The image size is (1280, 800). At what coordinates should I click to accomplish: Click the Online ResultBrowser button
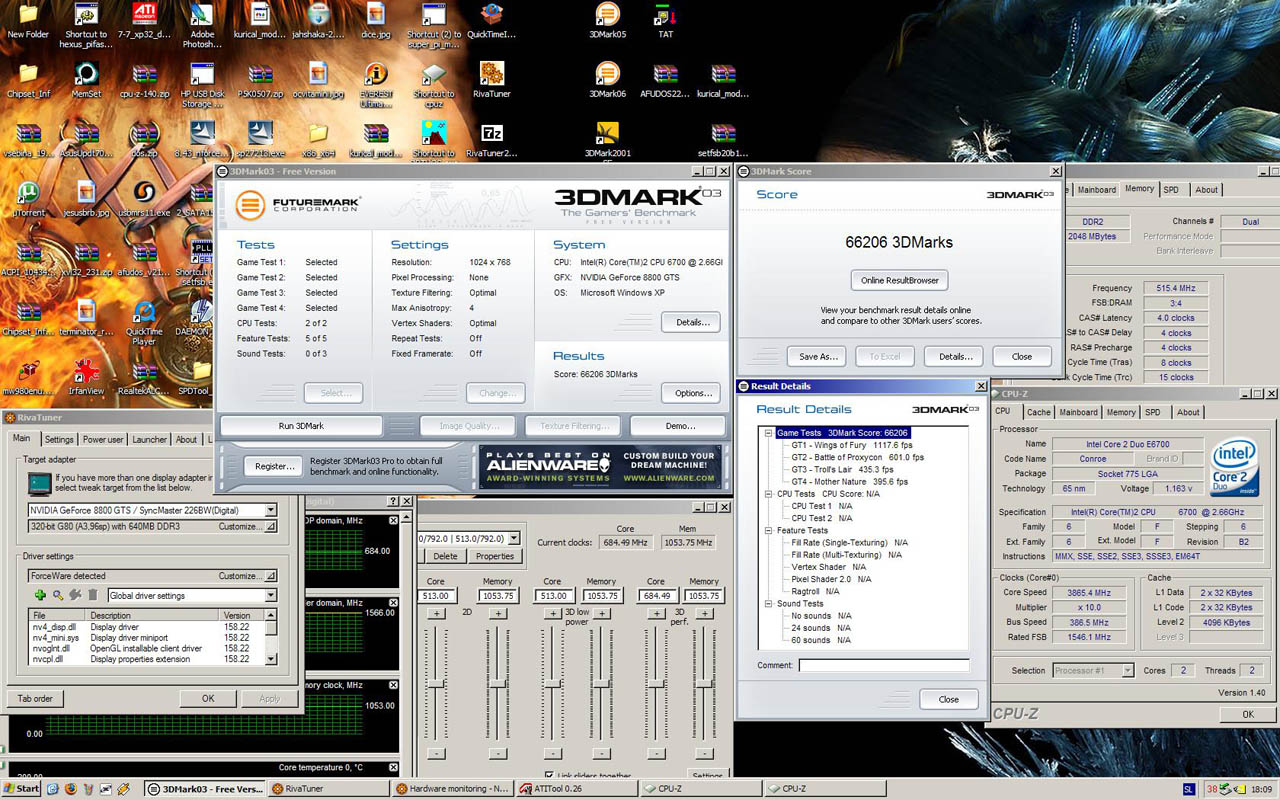pos(899,280)
